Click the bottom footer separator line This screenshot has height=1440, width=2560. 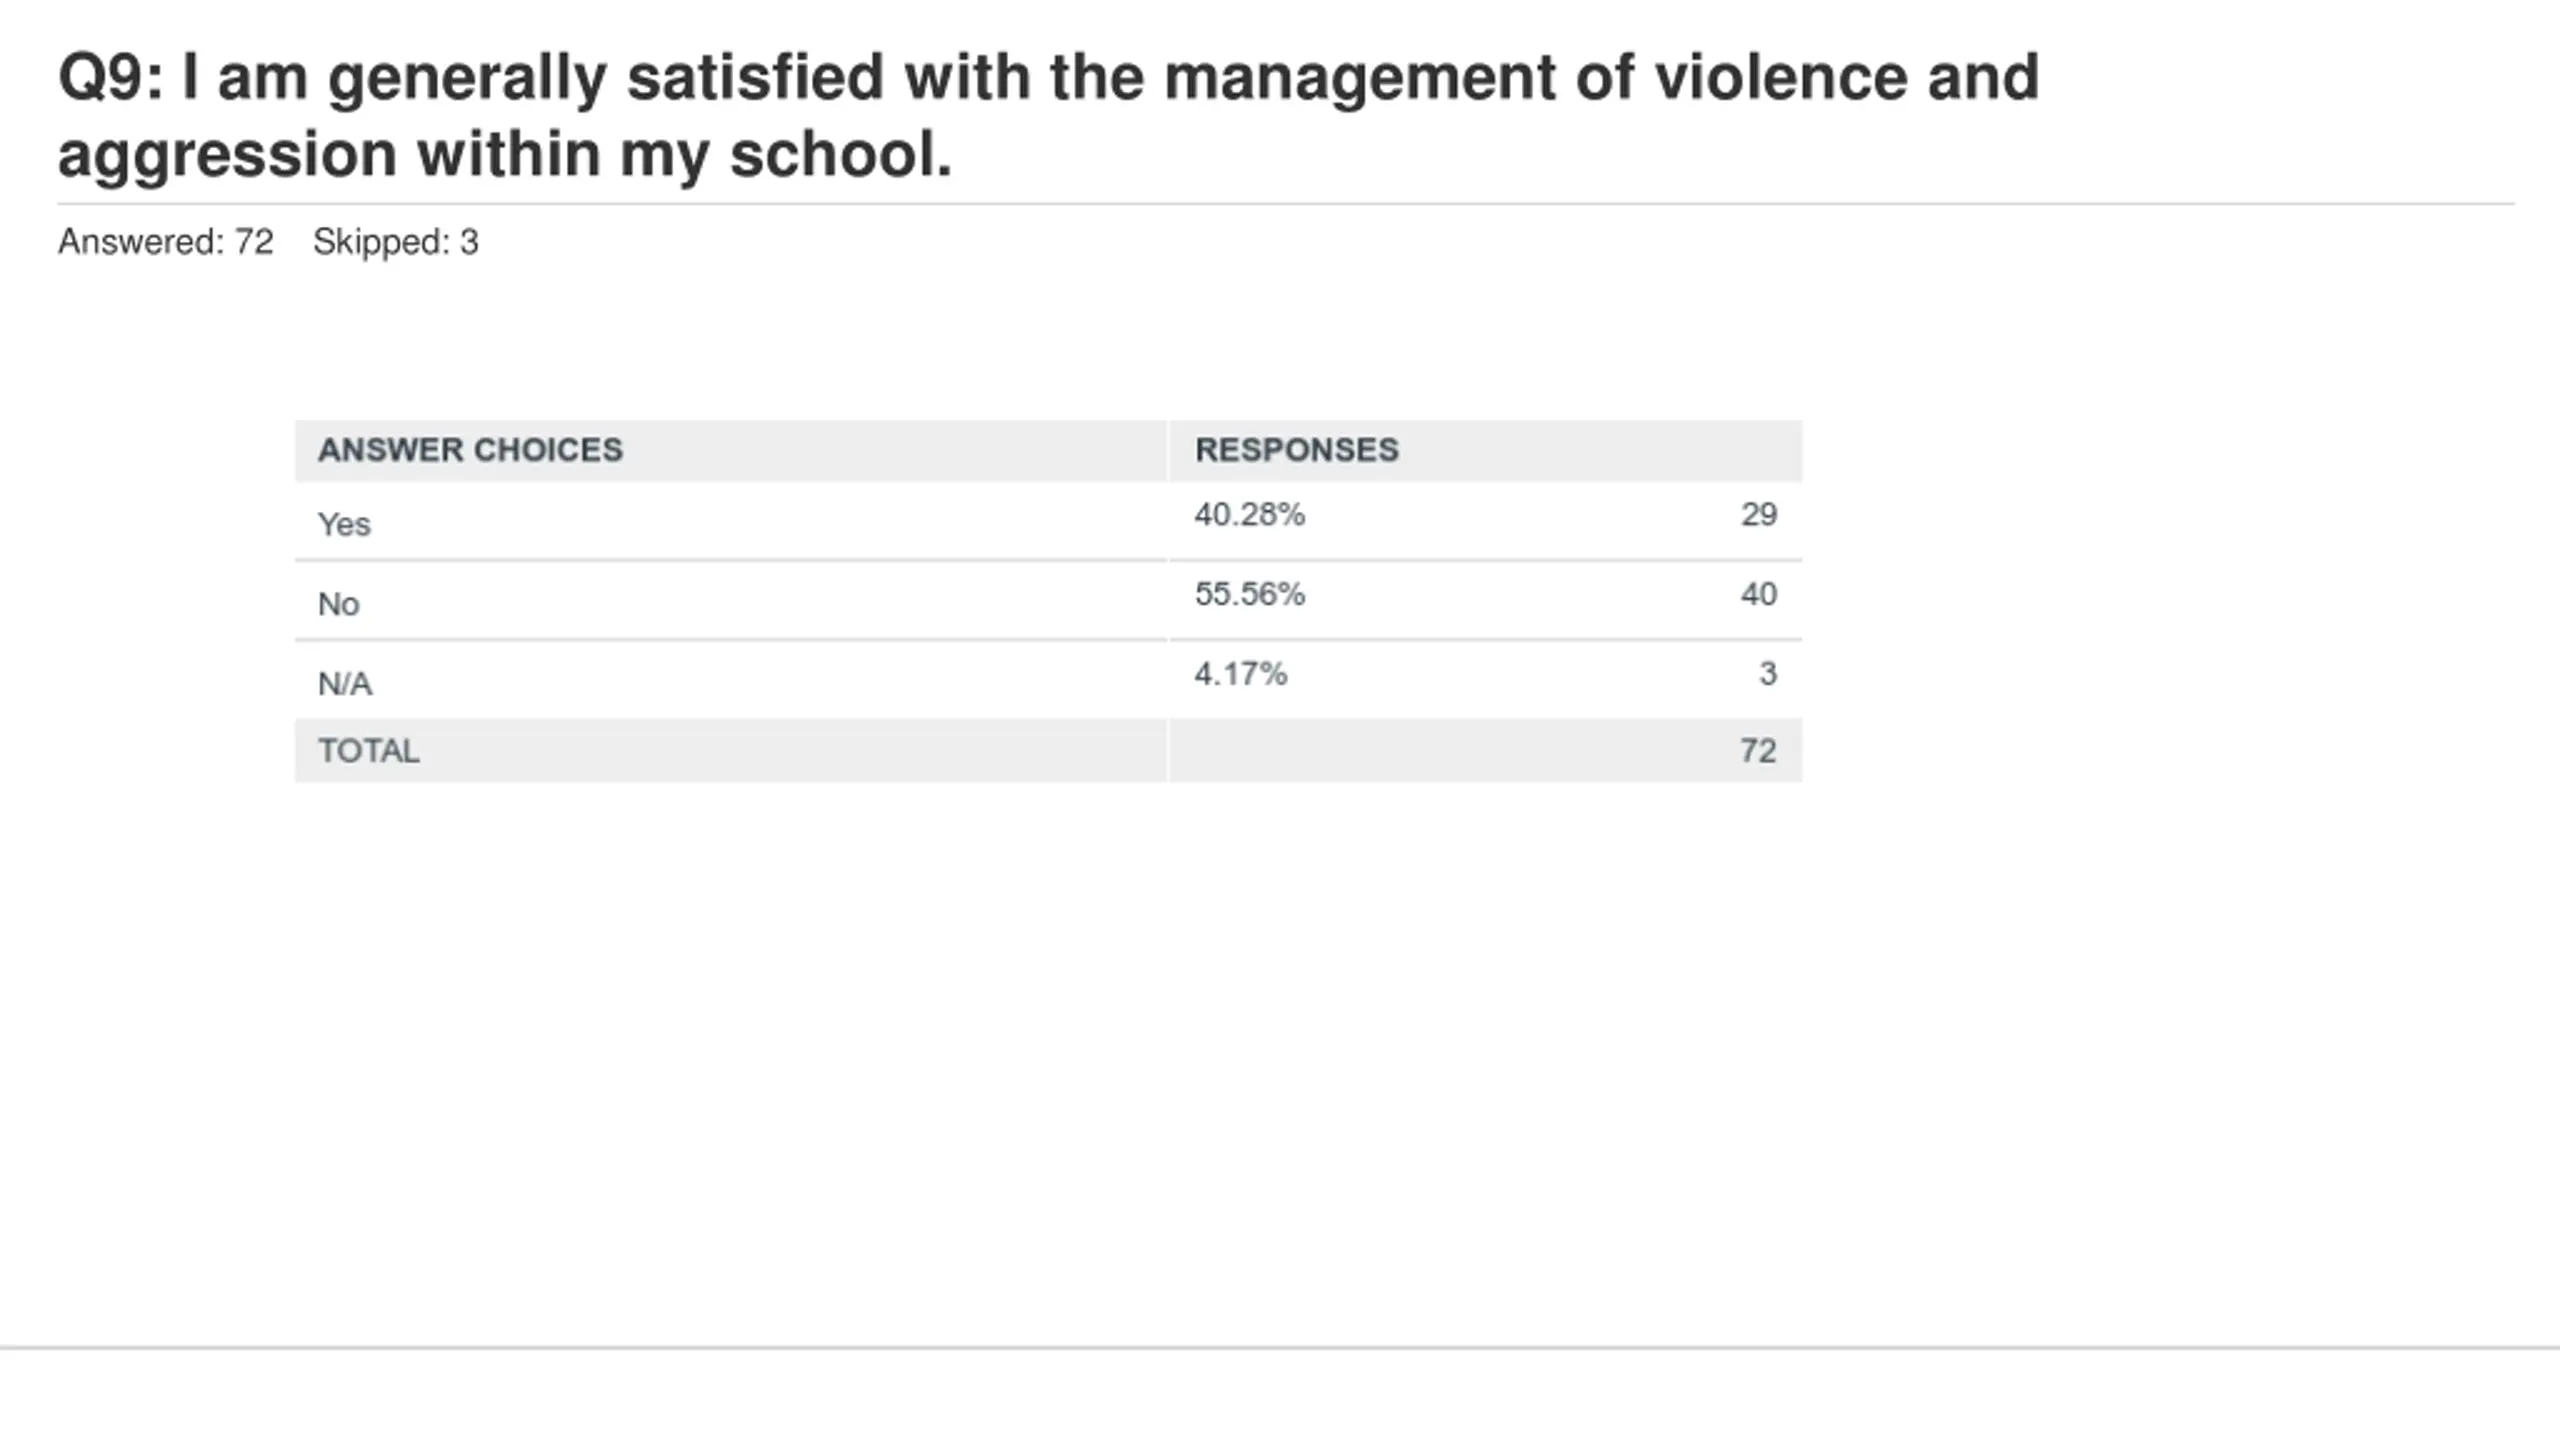click(1280, 1348)
